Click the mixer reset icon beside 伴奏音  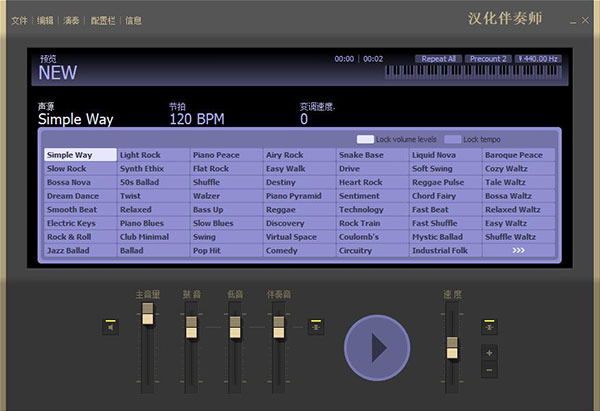click(316, 327)
